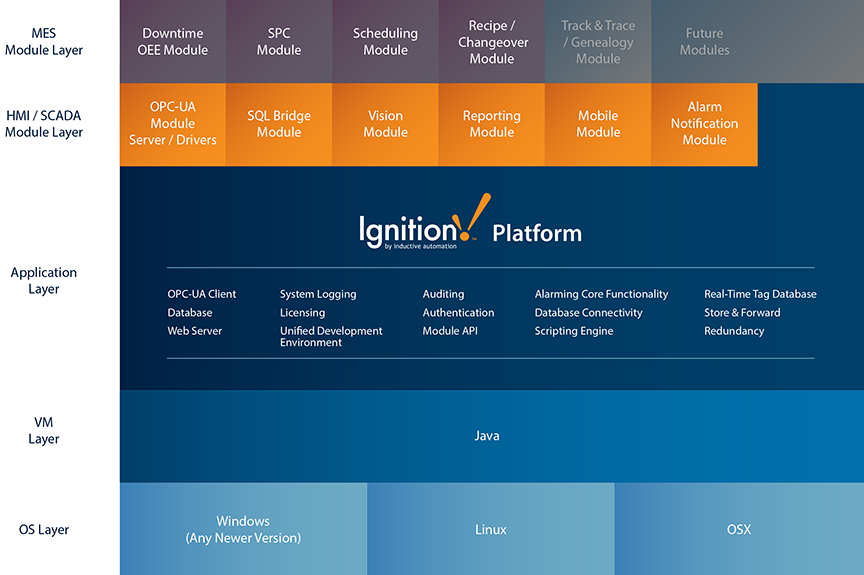Select the Reporting Module block

[x=492, y=124]
